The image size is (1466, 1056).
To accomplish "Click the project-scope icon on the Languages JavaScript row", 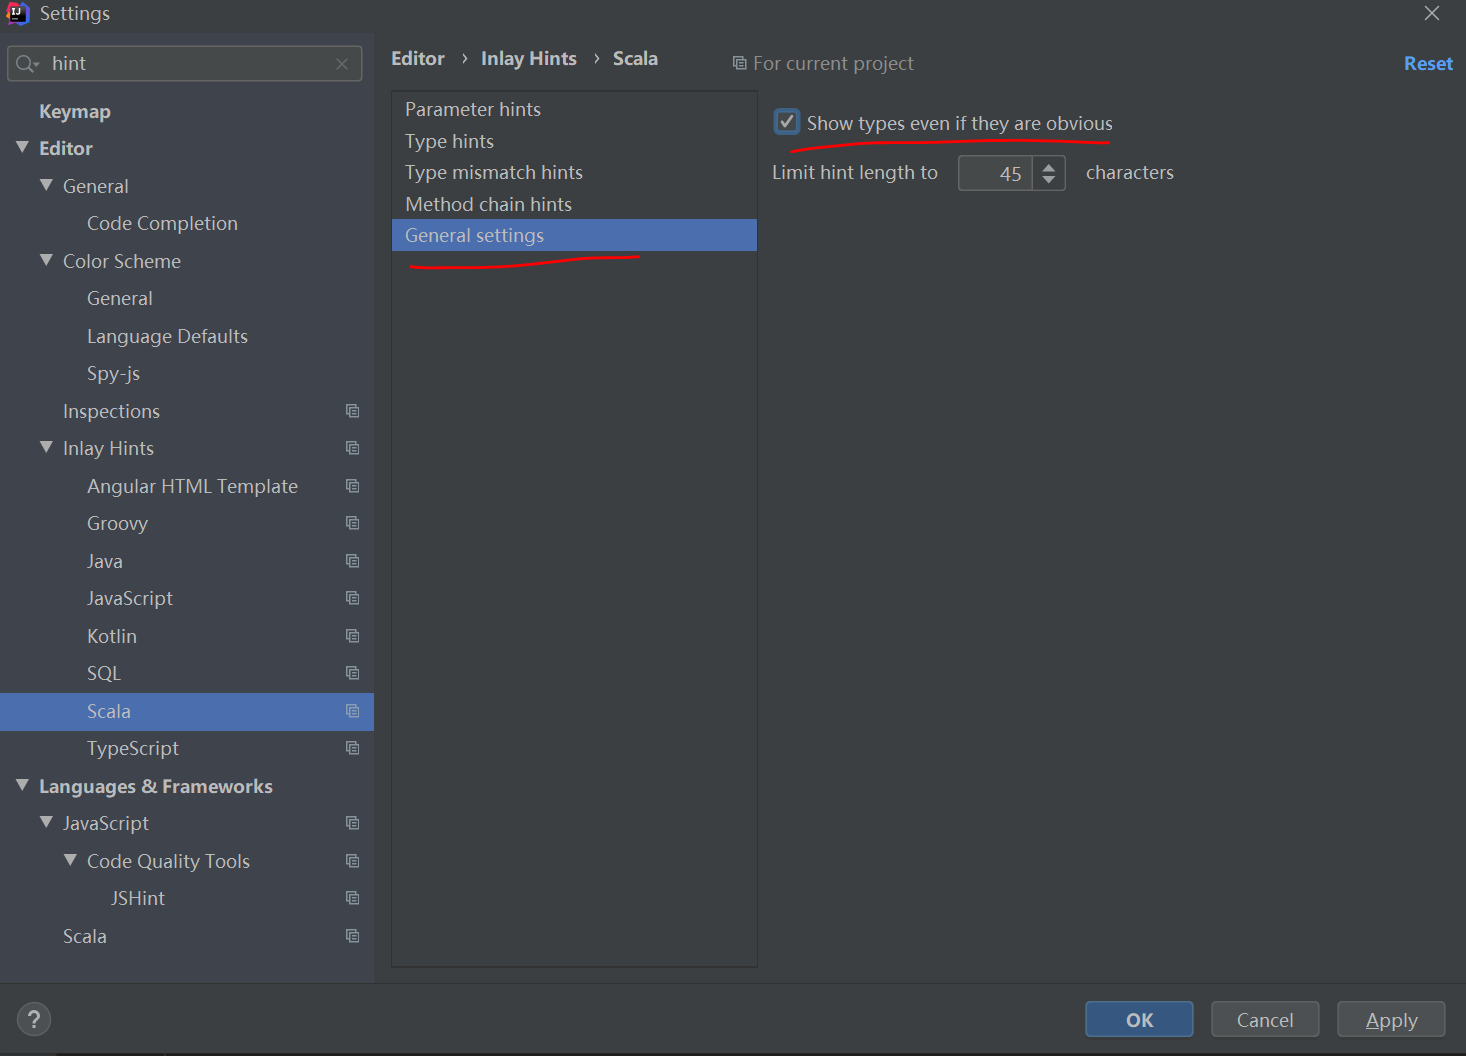I will point(353,823).
